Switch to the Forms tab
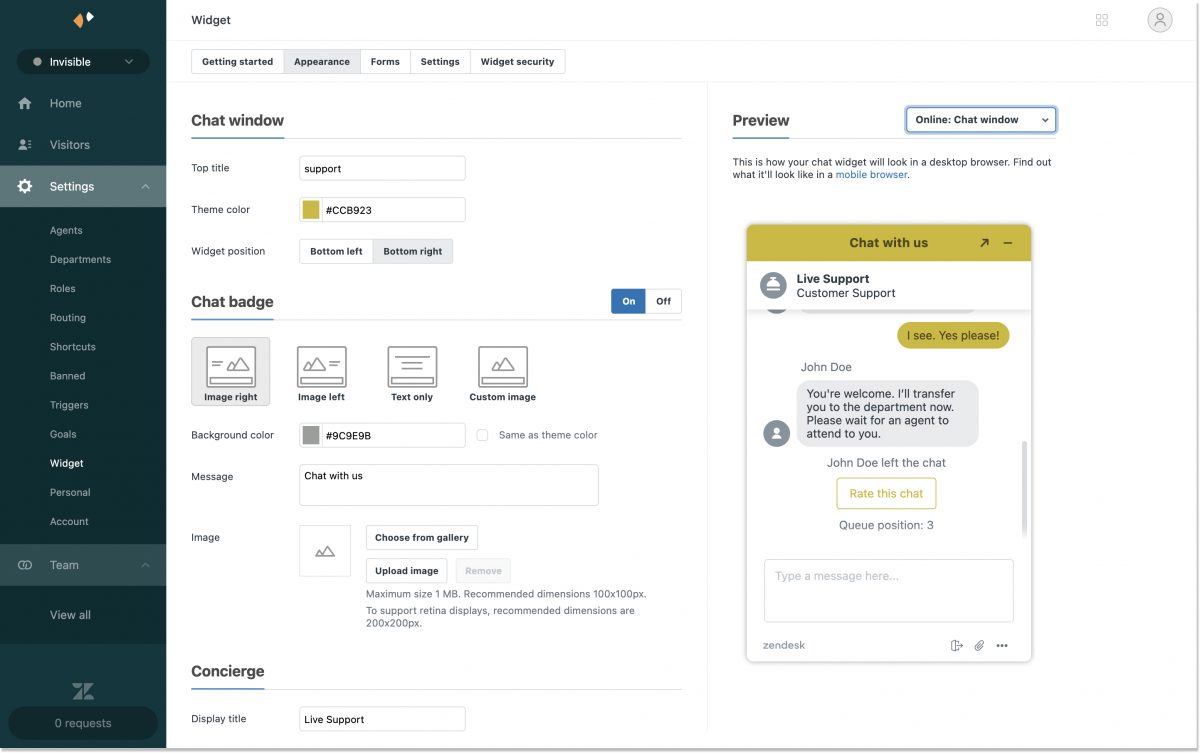 385,61
